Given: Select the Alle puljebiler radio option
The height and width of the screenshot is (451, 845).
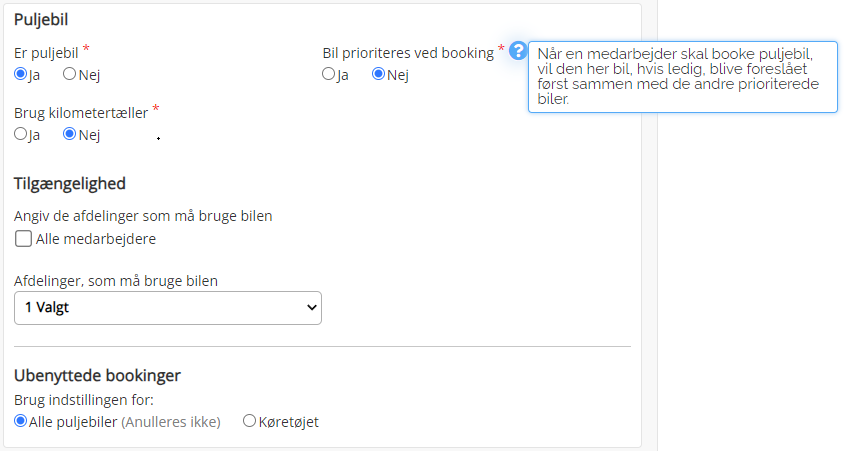Looking at the screenshot, I should [x=20, y=421].
